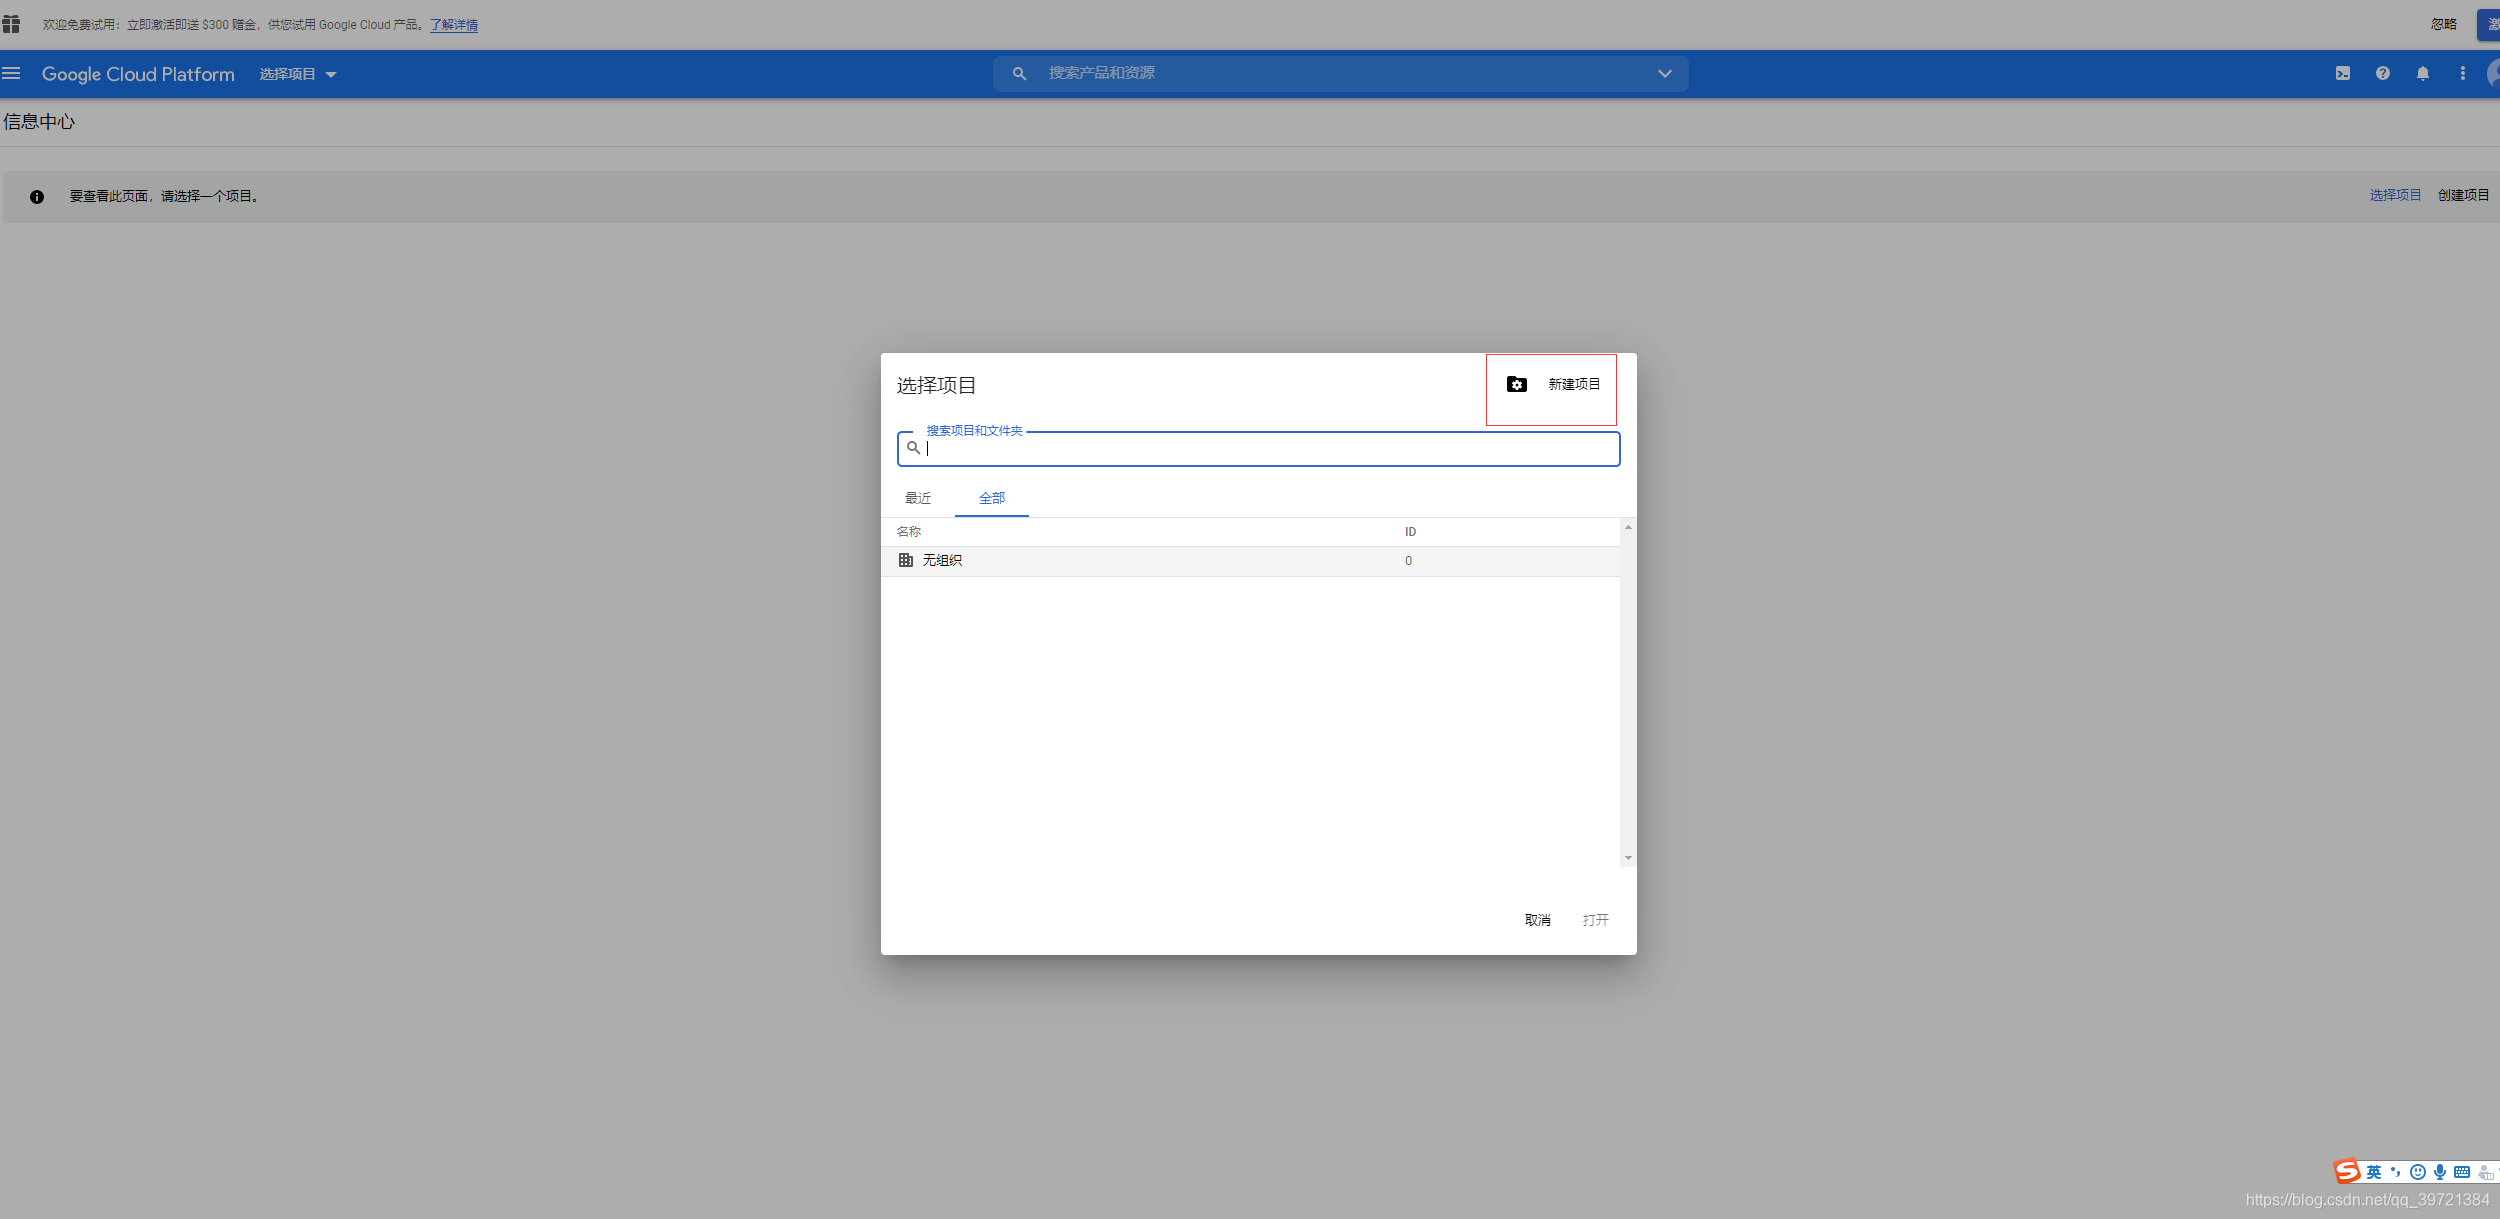Open the 了解详情 link
The width and height of the screenshot is (2500, 1219).
(454, 25)
